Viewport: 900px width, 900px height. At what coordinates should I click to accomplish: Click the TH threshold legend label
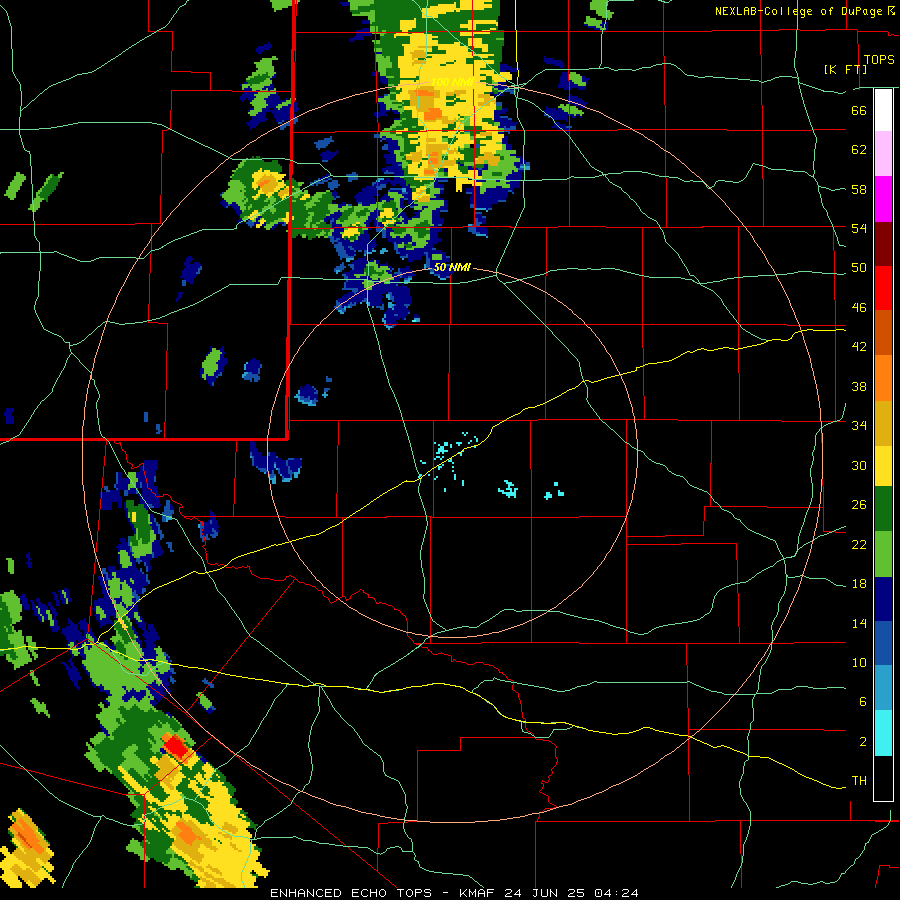[859, 780]
